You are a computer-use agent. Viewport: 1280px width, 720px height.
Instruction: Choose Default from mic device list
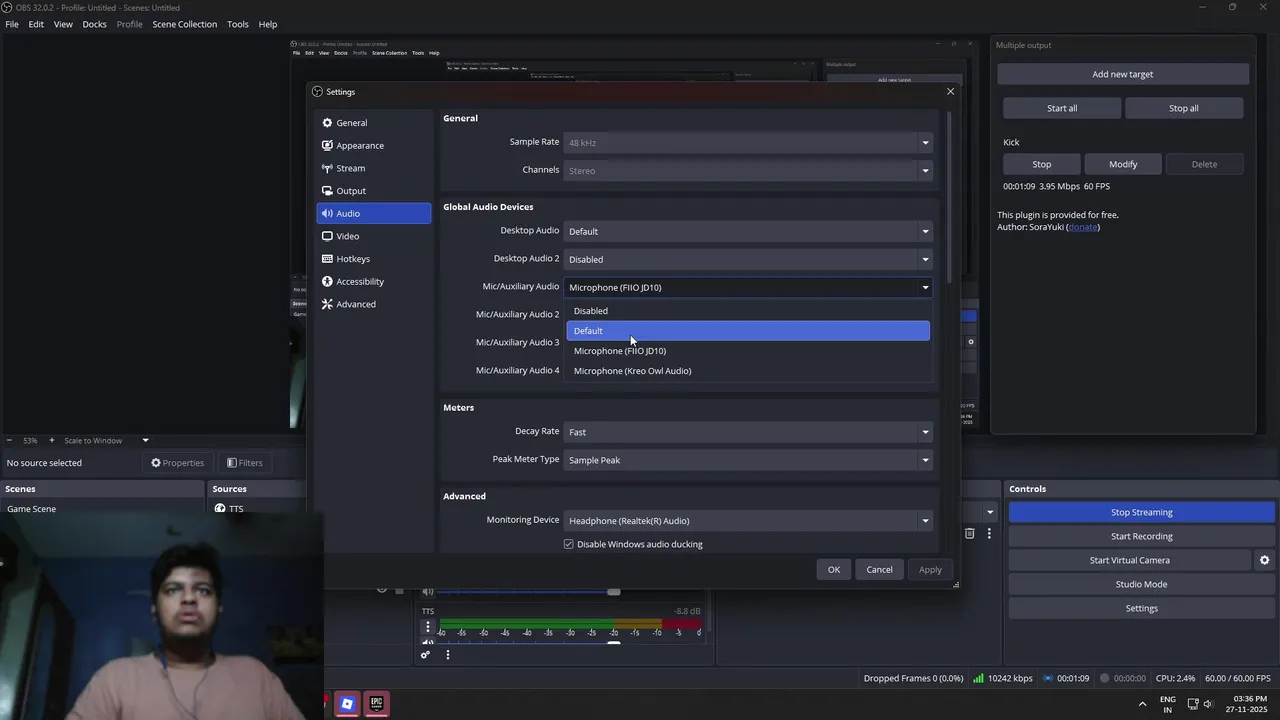[x=748, y=331]
